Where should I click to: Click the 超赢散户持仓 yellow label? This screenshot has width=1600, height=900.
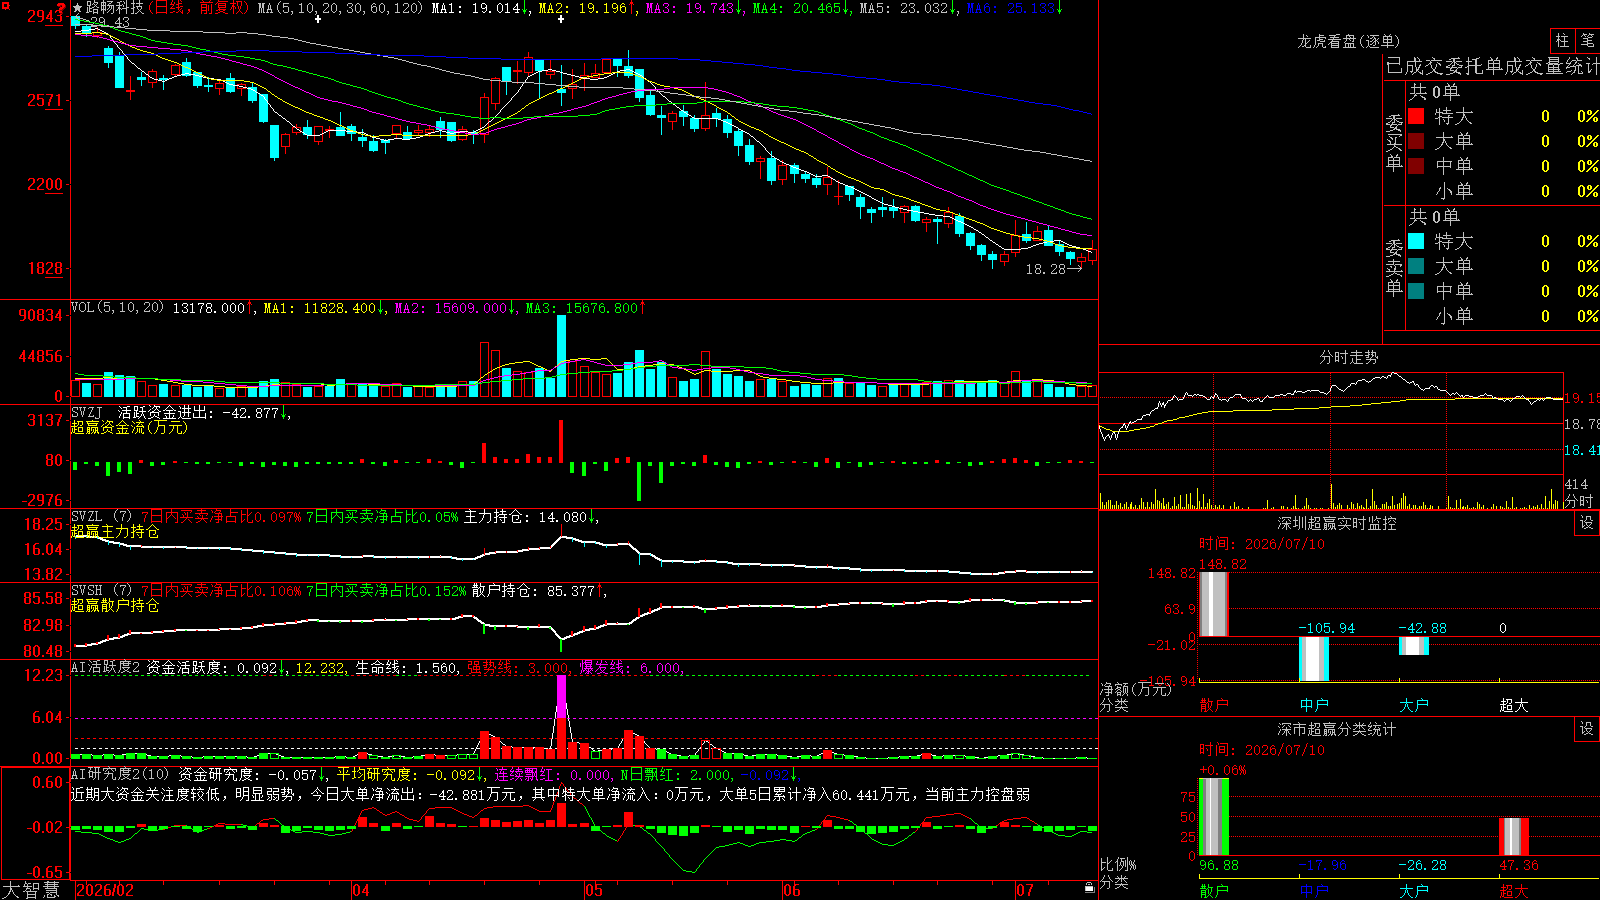115,605
